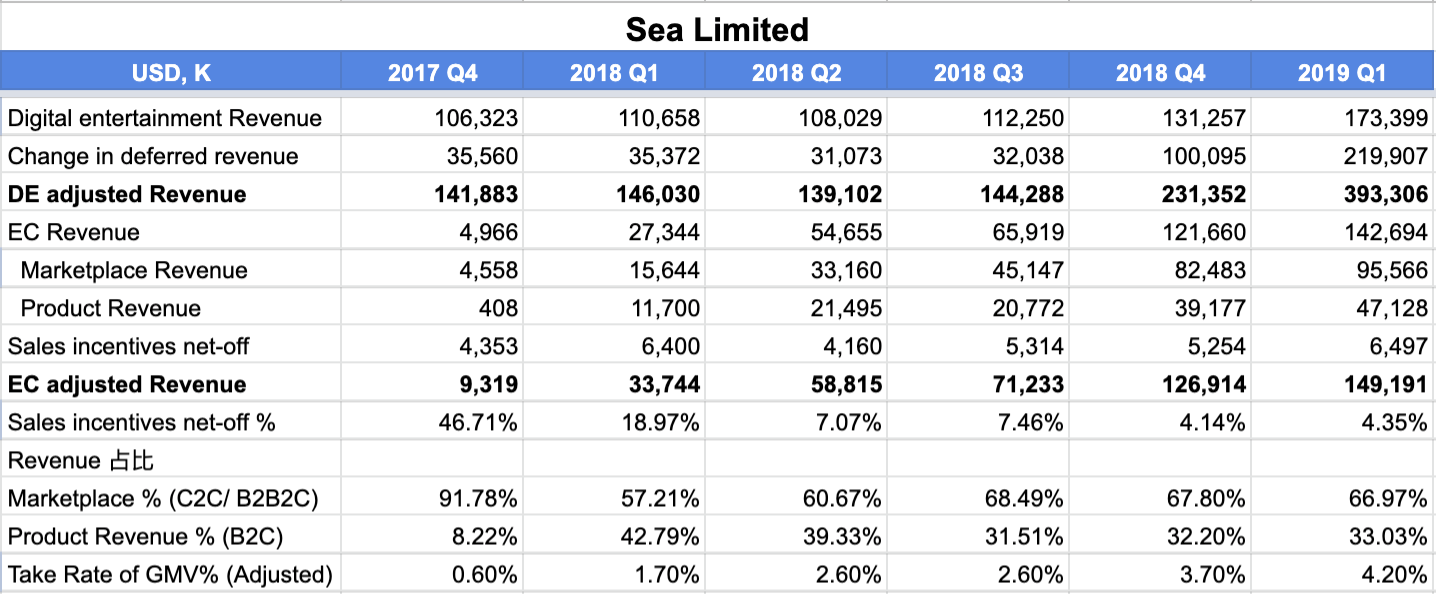Viewport: 1436px width, 594px height.
Task: Select the Sea Limited title cell
Action: 717,29
